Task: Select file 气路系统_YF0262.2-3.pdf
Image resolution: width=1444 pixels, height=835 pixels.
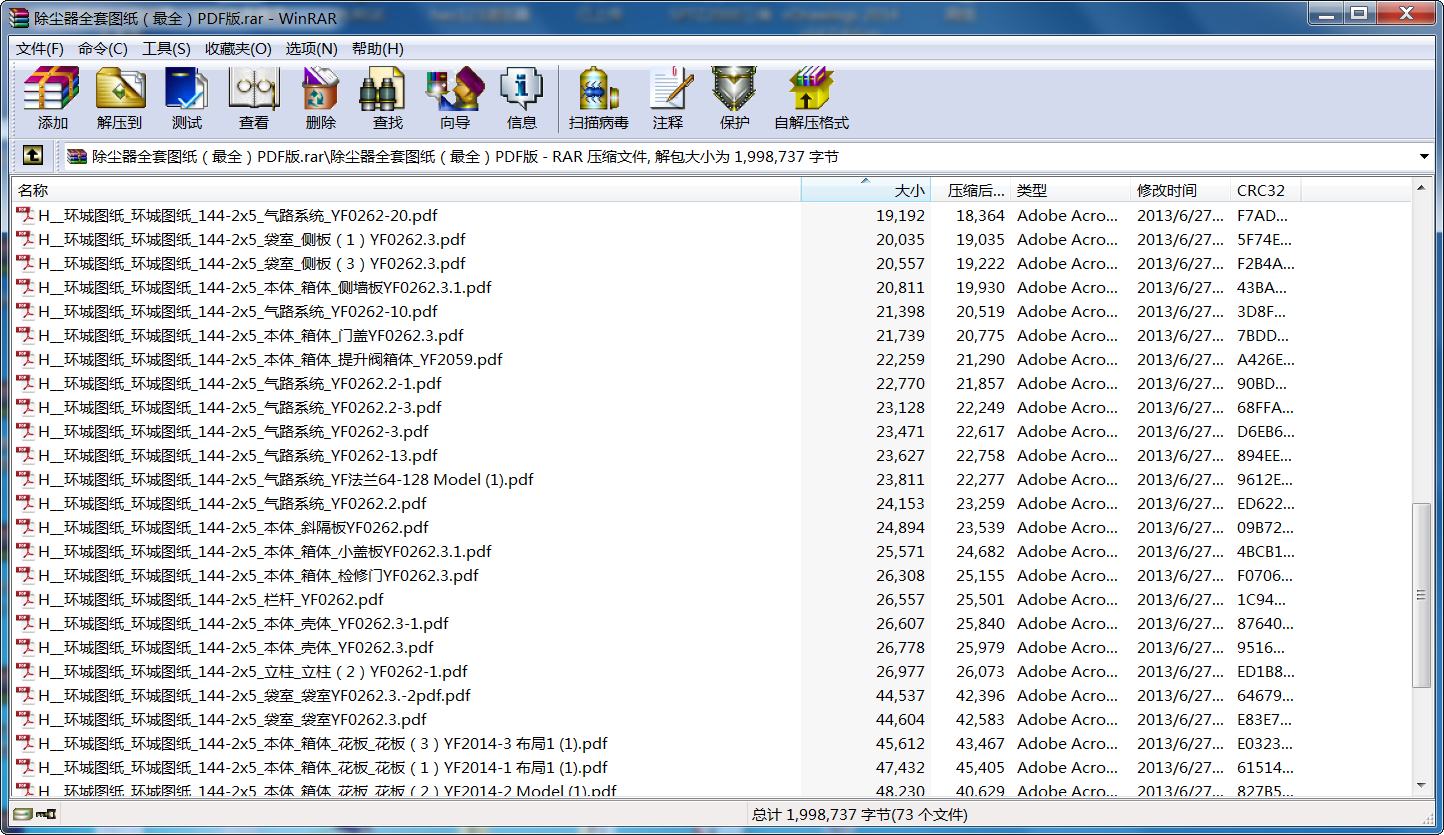Action: pos(240,407)
